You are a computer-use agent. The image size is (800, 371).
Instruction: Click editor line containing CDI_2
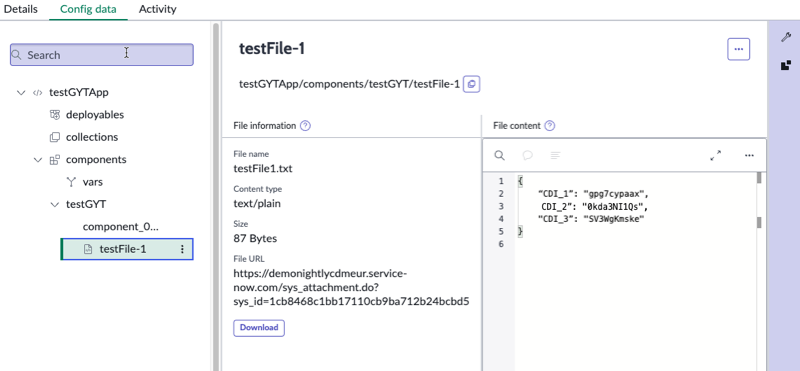click(595, 207)
